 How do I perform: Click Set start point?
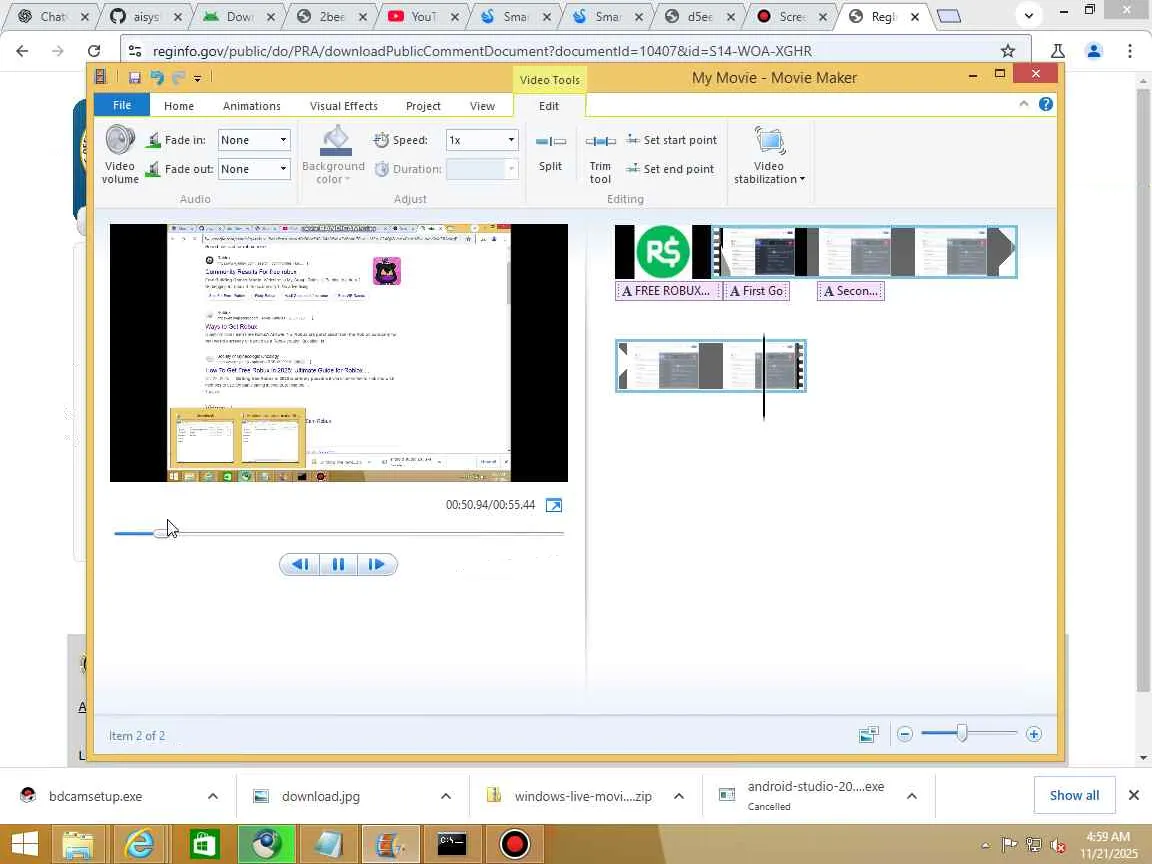[x=672, y=140]
